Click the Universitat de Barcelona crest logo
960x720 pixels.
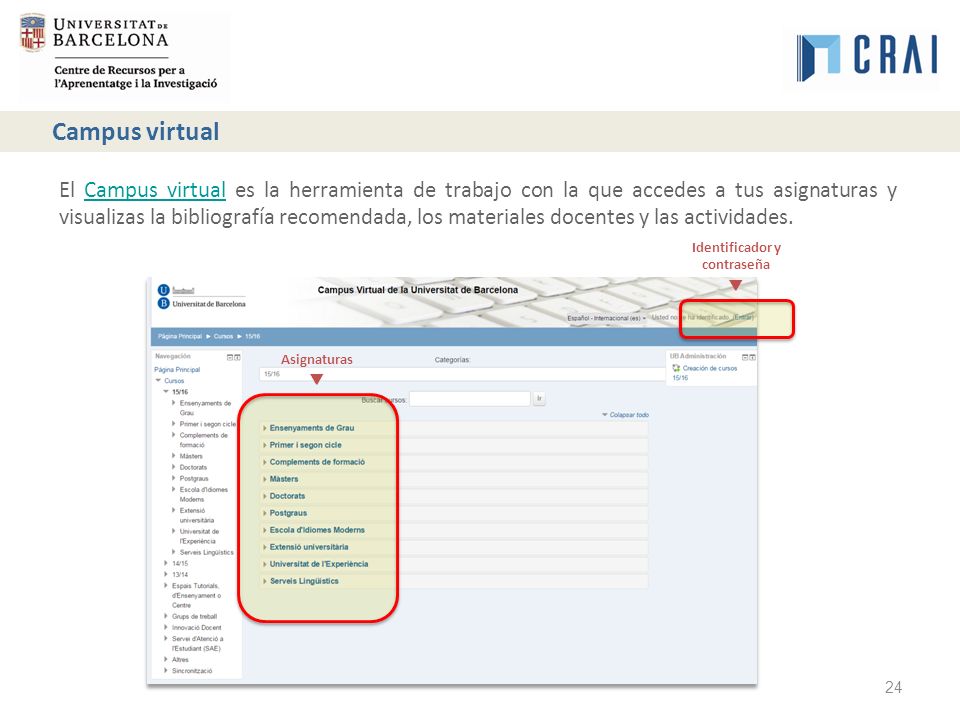pos(32,32)
